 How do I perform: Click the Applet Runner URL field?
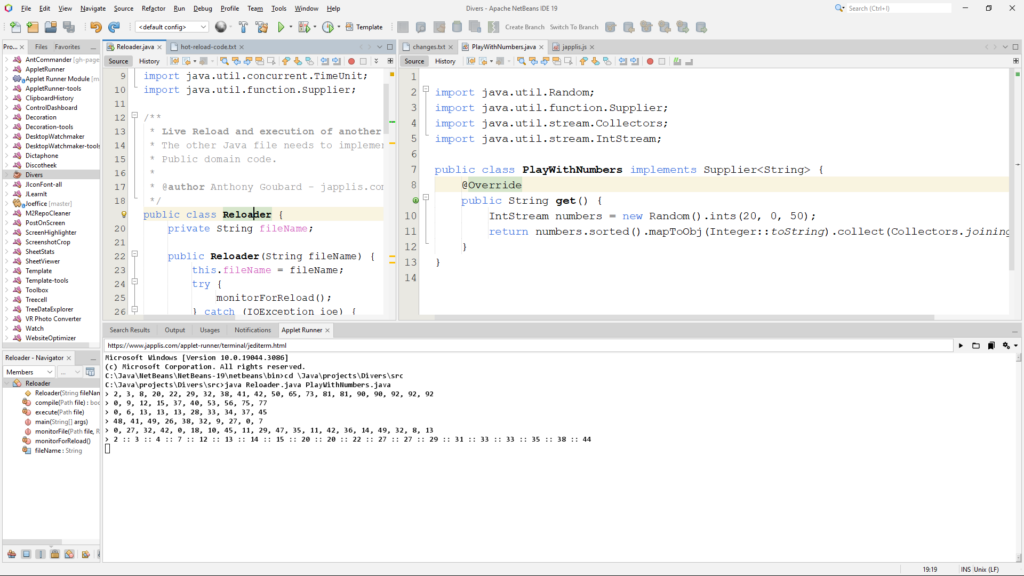pos(528,345)
